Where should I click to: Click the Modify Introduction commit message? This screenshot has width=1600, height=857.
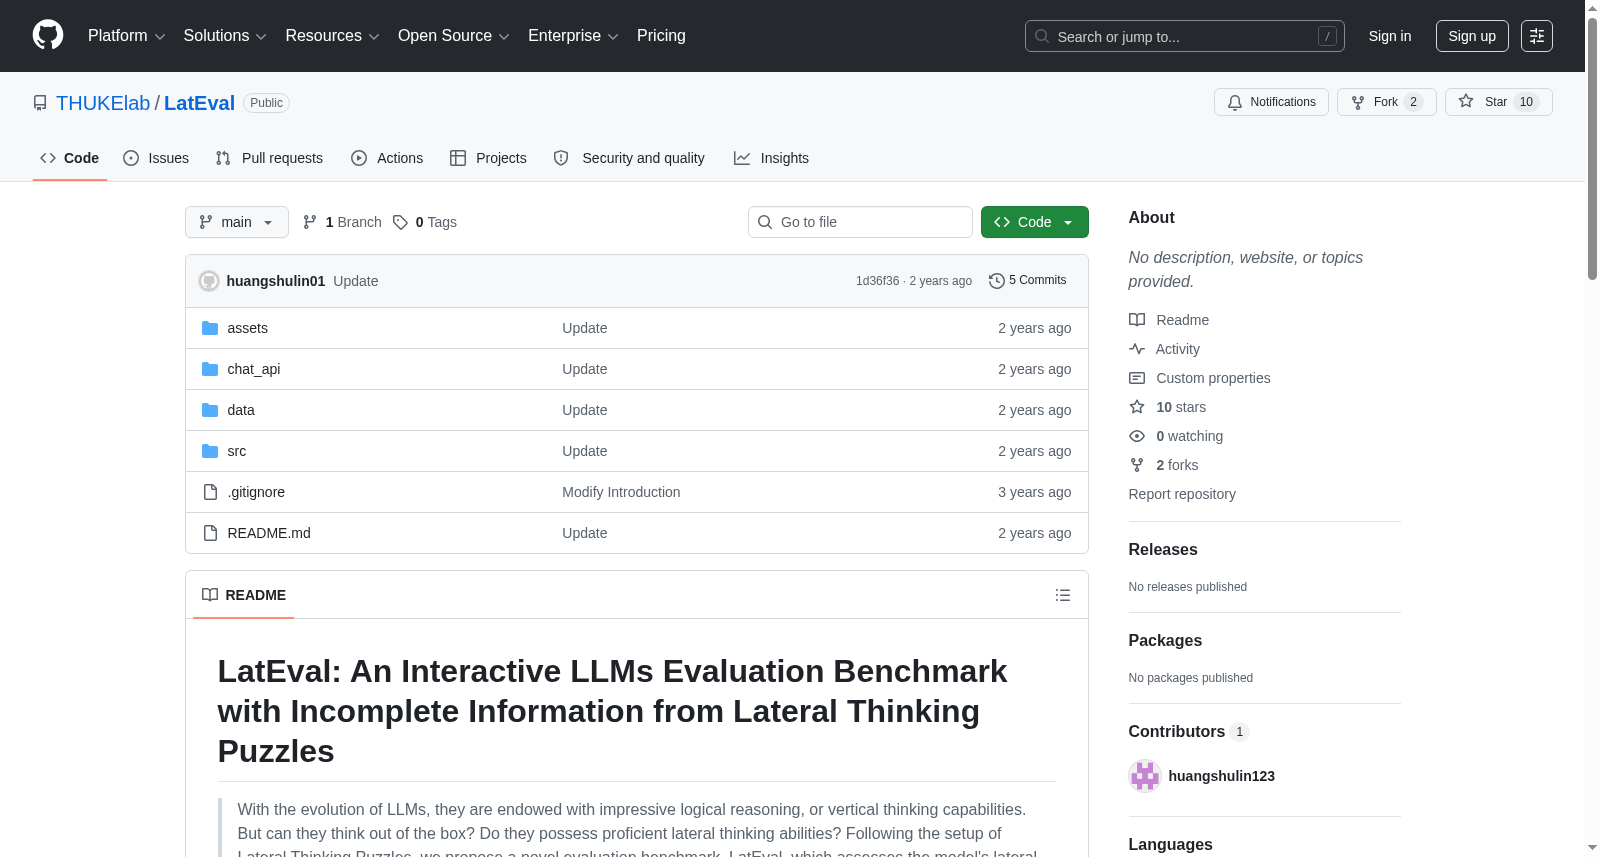coord(621,492)
